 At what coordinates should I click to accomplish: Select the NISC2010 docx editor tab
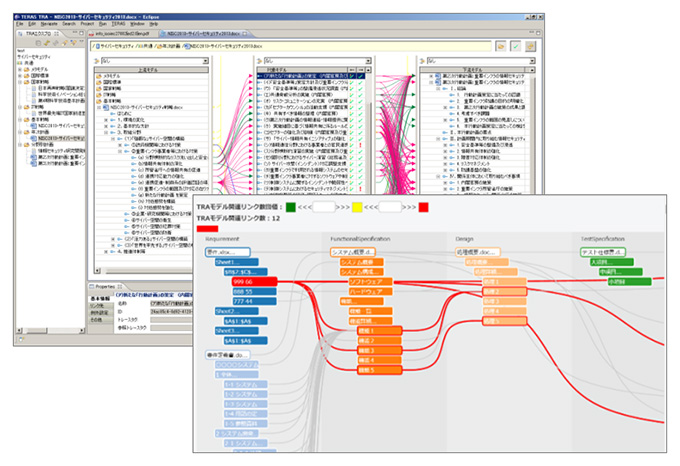click(204, 33)
